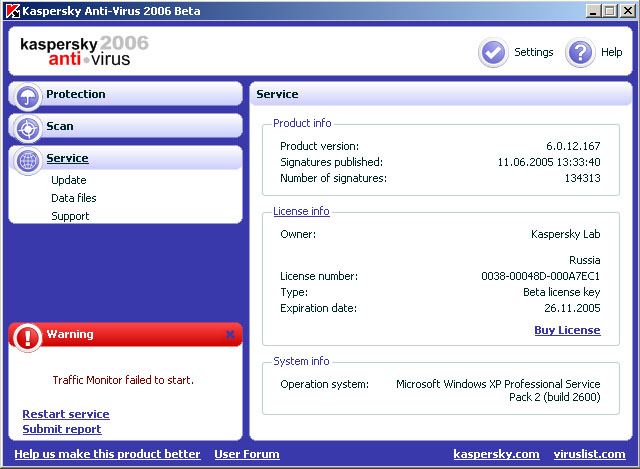Open the Scan section
Viewport: 640px width, 469px height.
[x=125, y=126]
